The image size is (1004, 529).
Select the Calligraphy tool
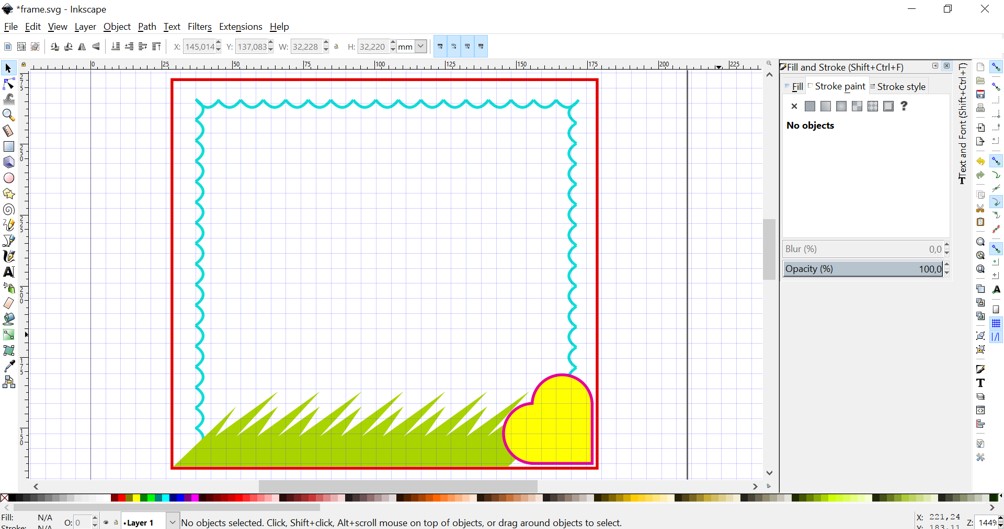(8, 256)
